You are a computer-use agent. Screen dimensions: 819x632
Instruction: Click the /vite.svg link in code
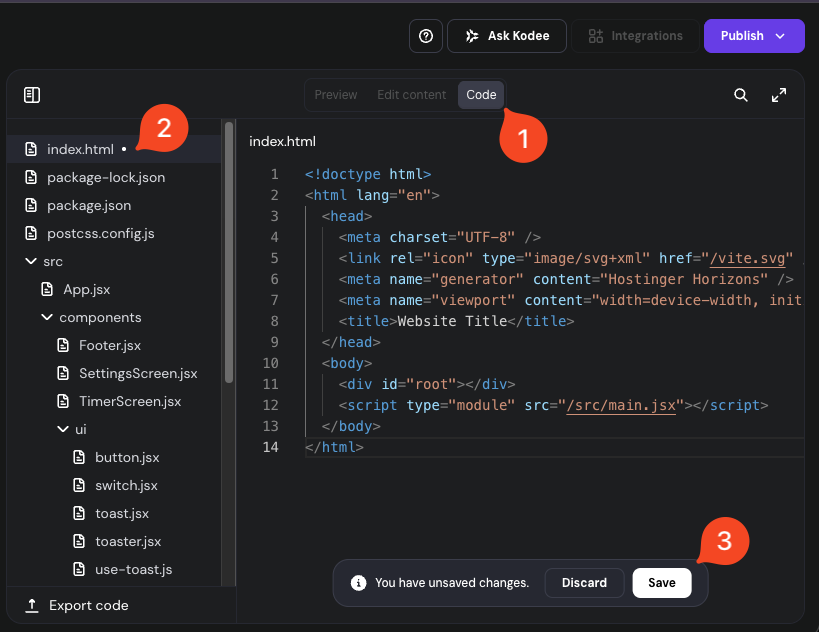pos(747,258)
